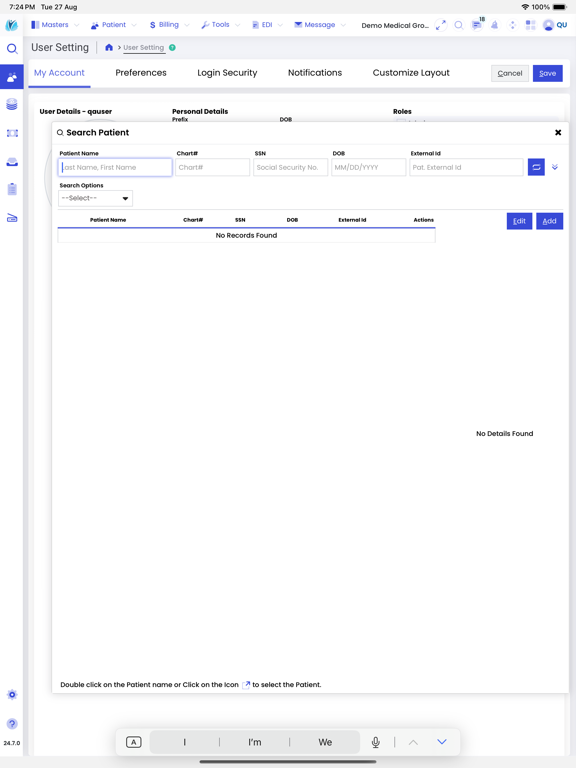
Task: Focus the DOB date field
Action: (x=369, y=167)
